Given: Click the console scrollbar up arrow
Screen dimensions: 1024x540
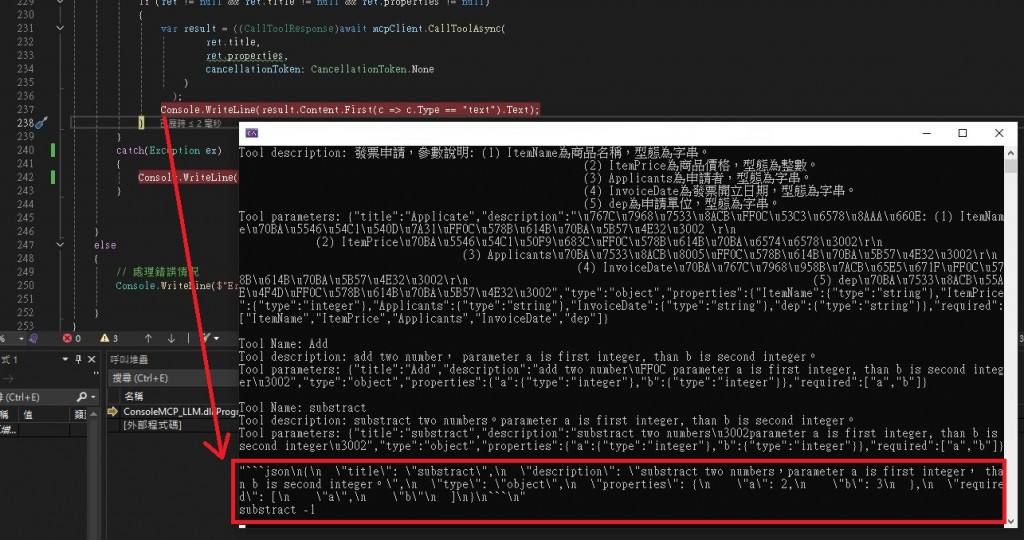Looking at the screenshot, I should point(1011,153).
